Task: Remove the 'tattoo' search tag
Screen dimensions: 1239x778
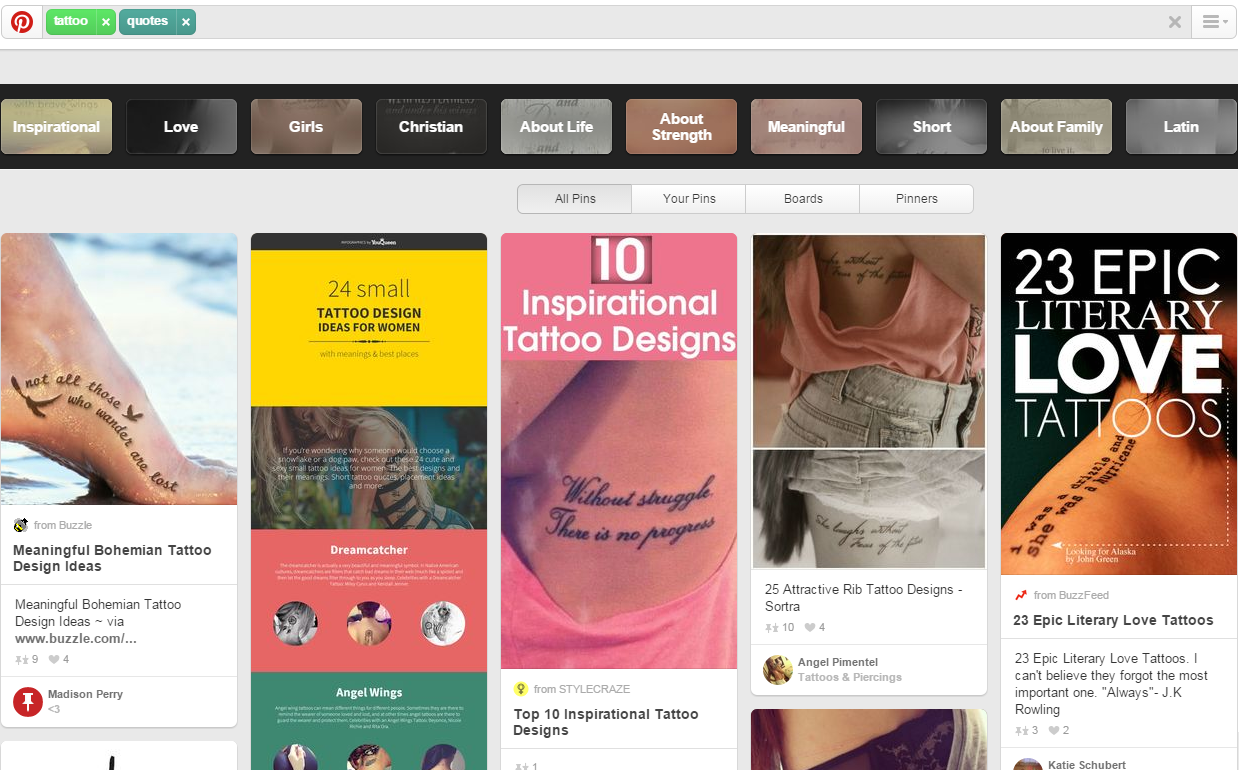Action: (106, 22)
